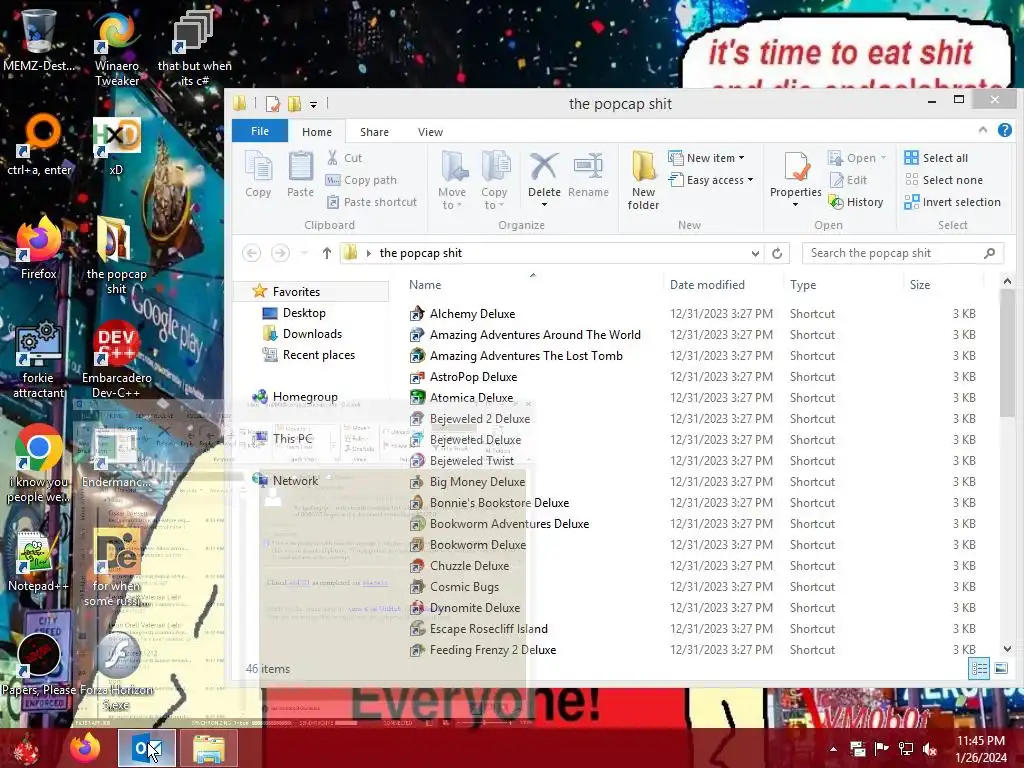Switch to the View ribbon tab
Screen dimensions: 1024x768
click(x=430, y=132)
